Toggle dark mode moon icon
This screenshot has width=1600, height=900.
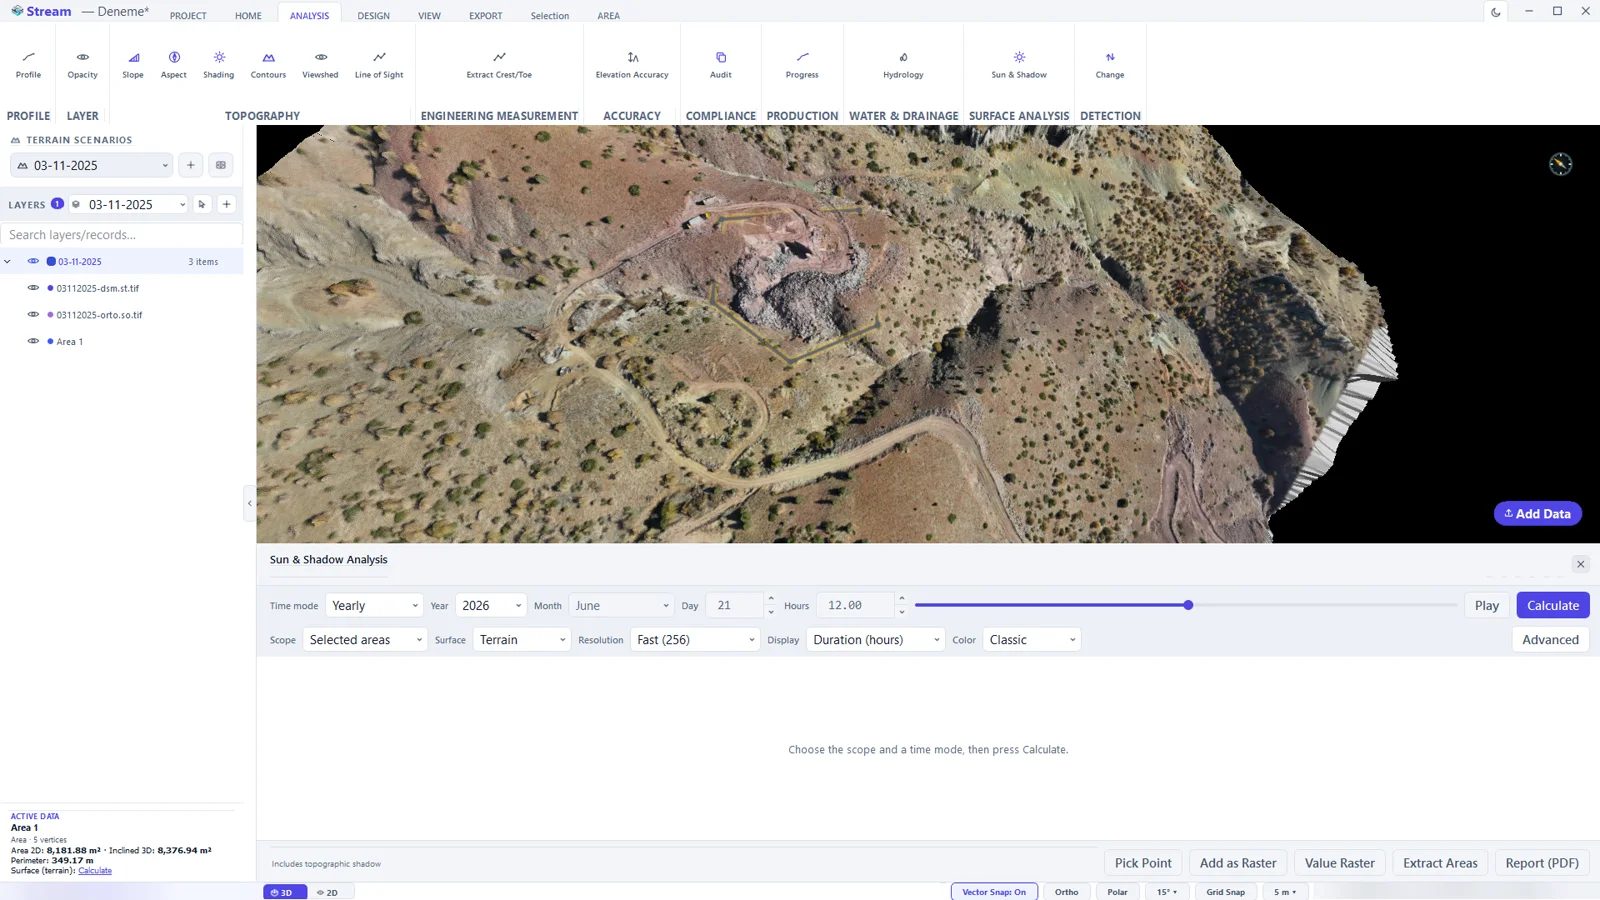(1496, 12)
